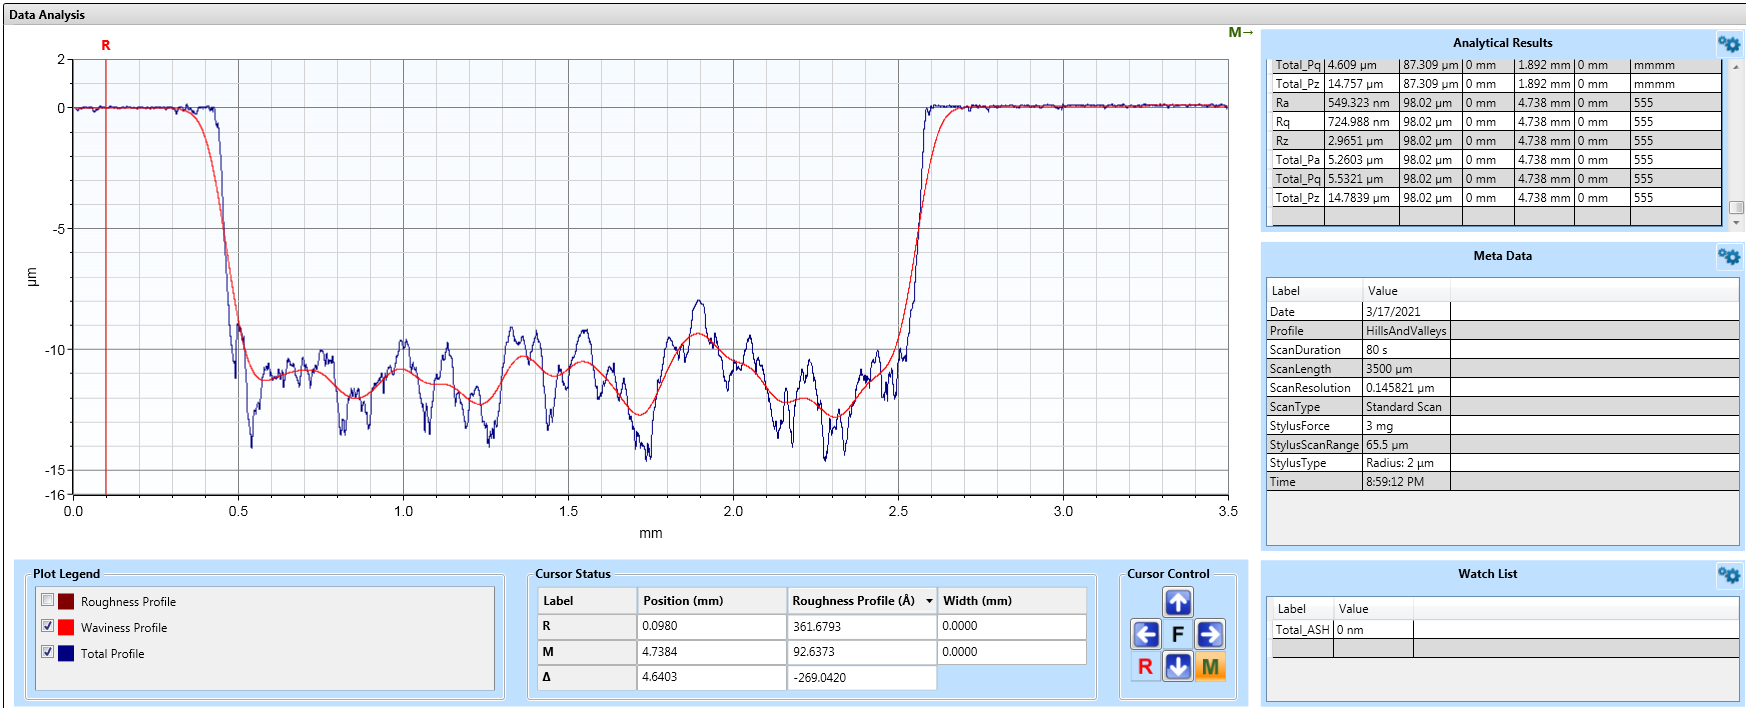The width and height of the screenshot is (1746, 708).
Task: Uncheck the Total Profile checkbox
Action: pos(47,652)
